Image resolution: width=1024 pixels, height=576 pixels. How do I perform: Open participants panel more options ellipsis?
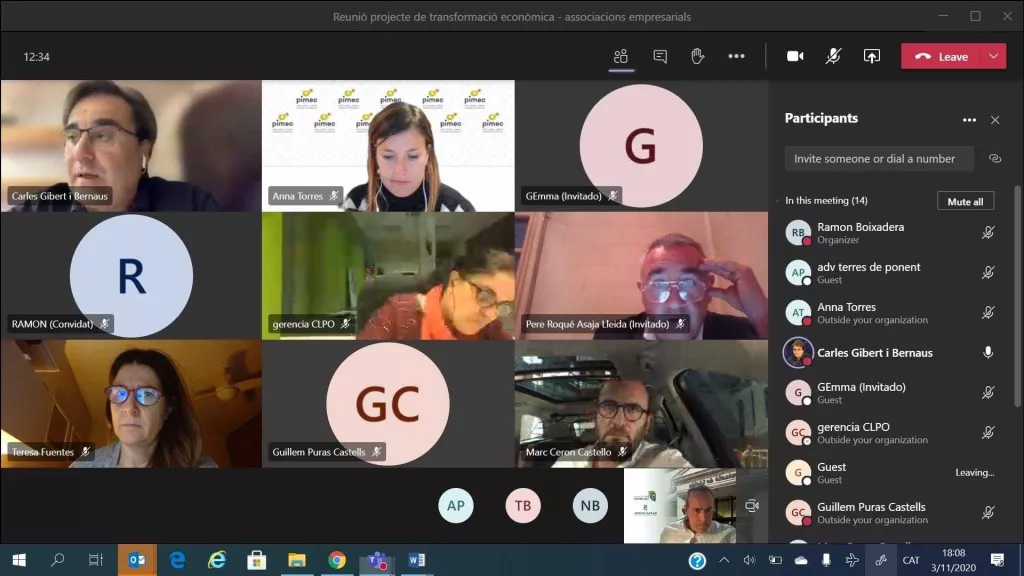[969, 120]
